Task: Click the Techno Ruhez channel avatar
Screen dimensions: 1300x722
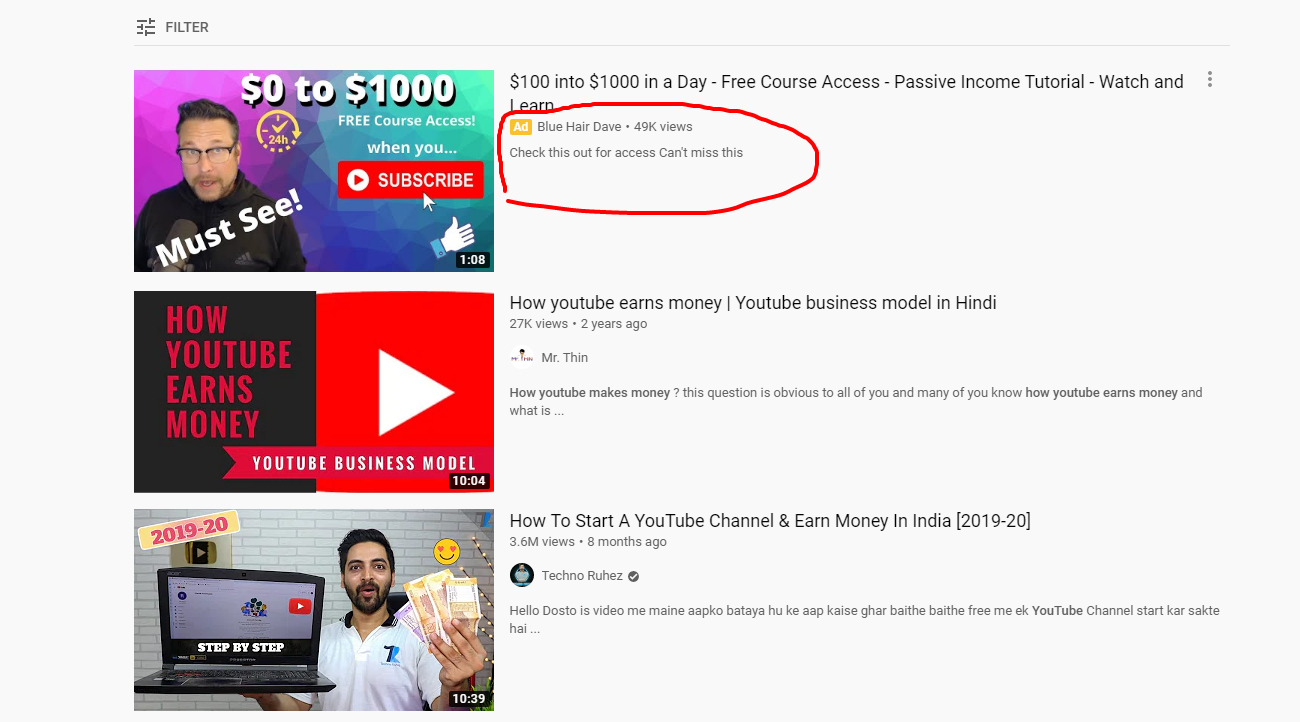Action: [x=522, y=575]
